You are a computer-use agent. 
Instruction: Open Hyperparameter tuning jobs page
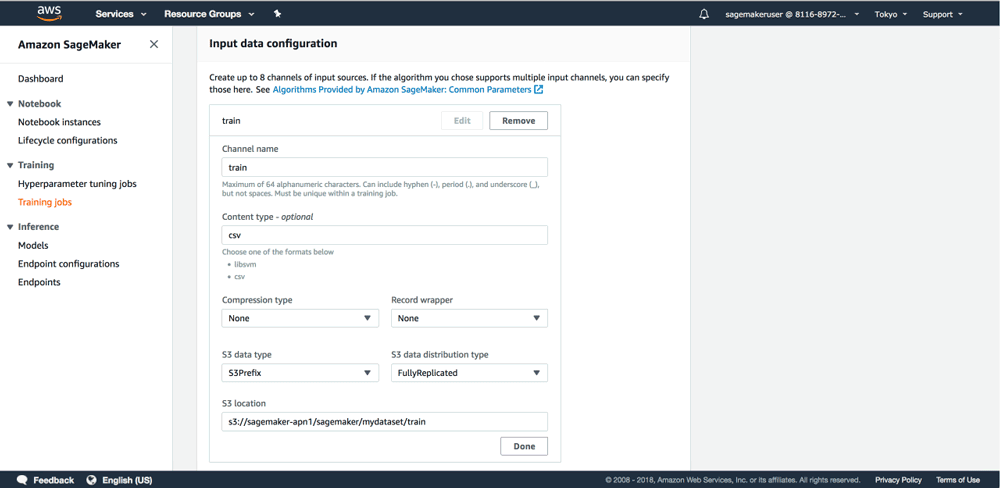(77, 184)
